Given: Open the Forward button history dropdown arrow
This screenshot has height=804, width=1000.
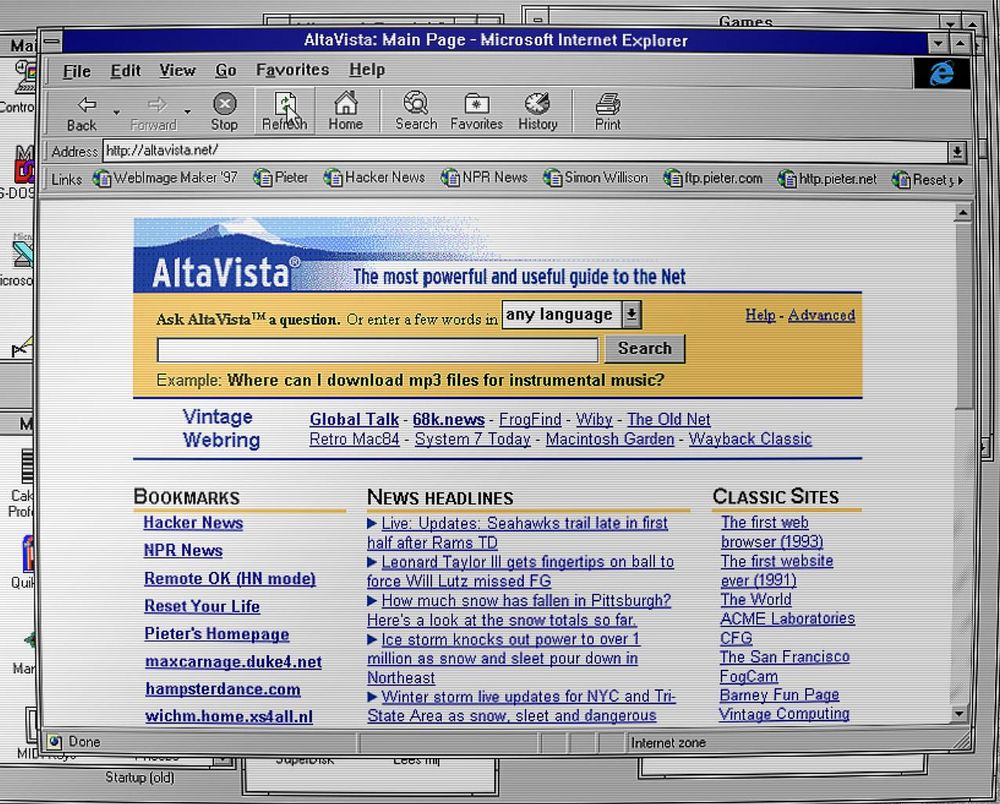Looking at the screenshot, I should pyautogui.click(x=188, y=112).
